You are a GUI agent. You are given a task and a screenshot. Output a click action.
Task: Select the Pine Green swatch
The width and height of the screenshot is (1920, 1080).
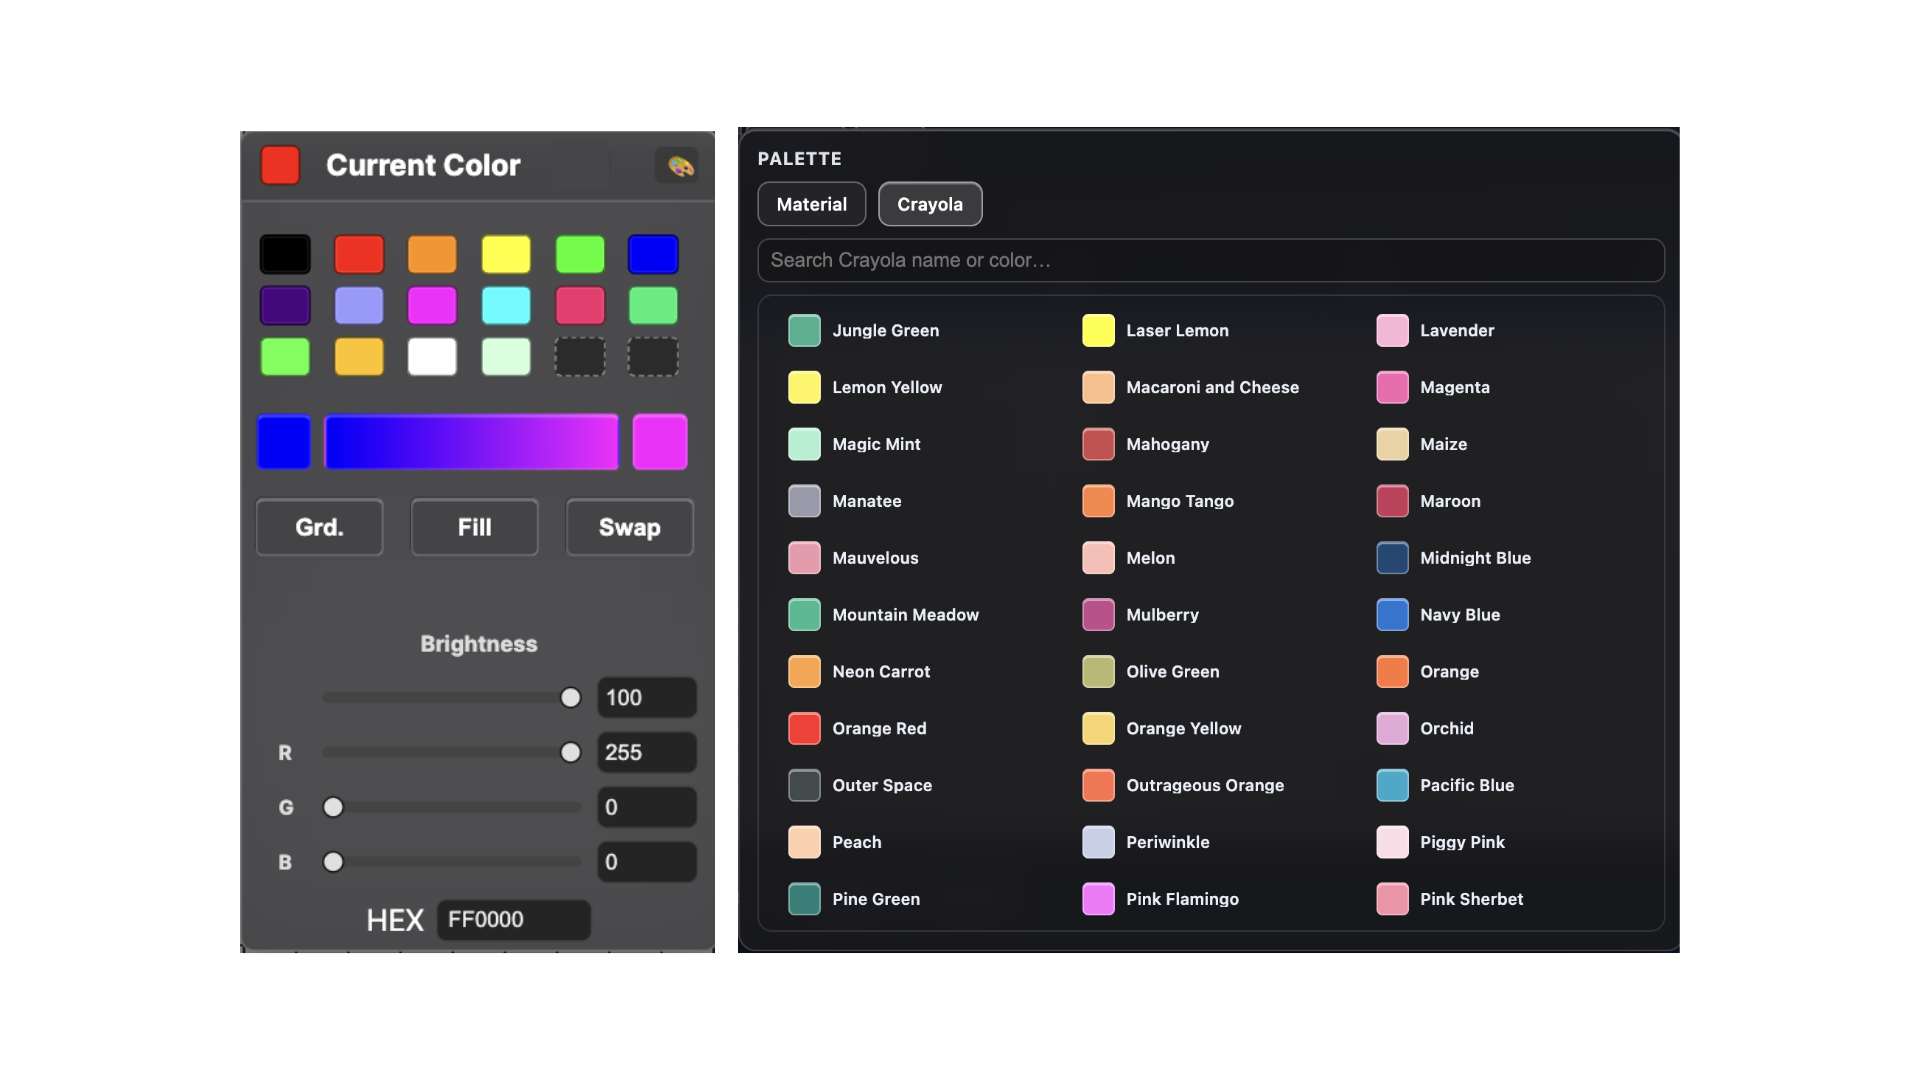pyautogui.click(x=804, y=898)
